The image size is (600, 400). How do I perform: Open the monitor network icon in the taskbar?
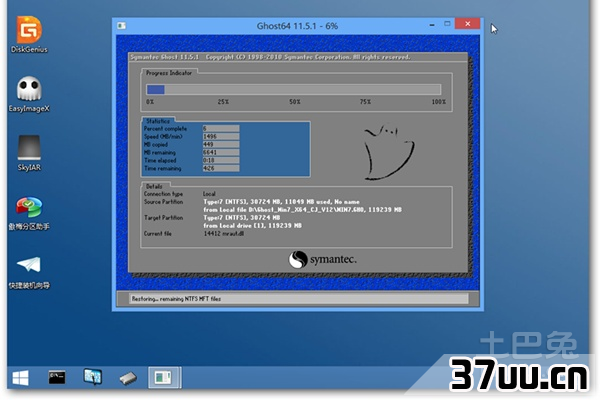(x=93, y=377)
